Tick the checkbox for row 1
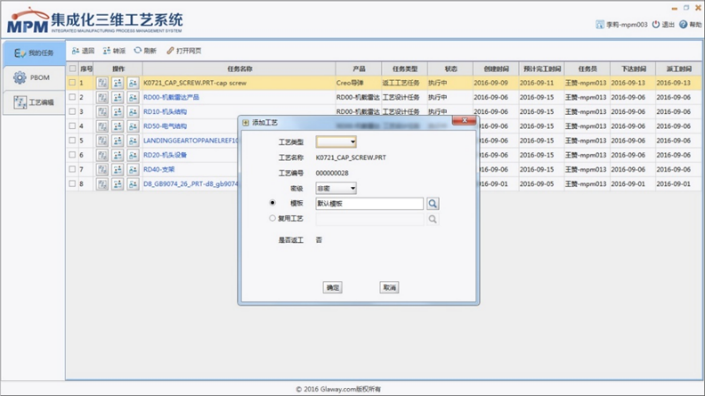The width and height of the screenshot is (705, 396). tap(72, 83)
